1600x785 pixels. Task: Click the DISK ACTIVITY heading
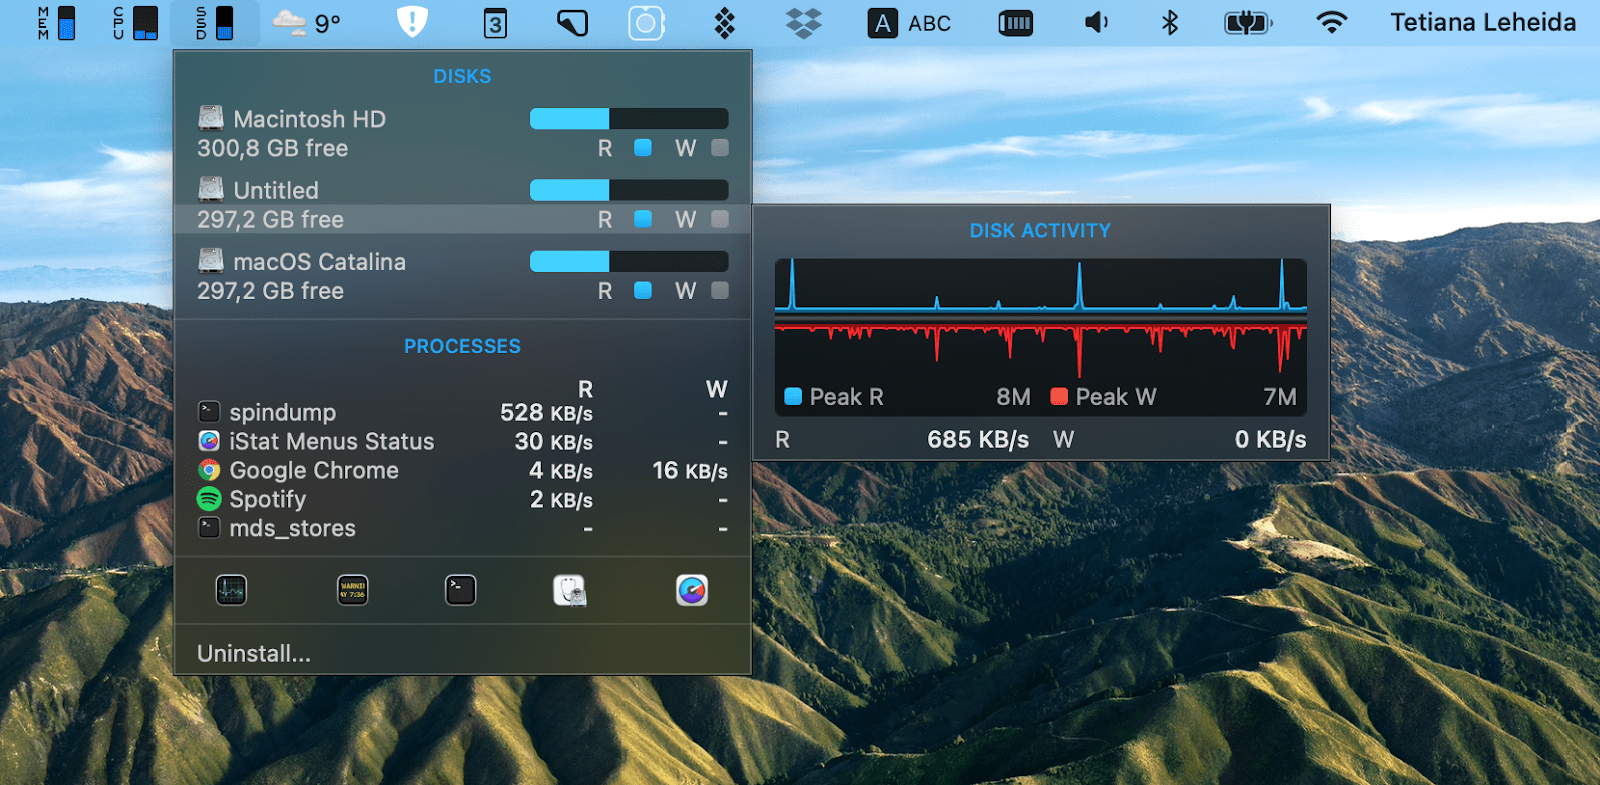(1040, 230)
